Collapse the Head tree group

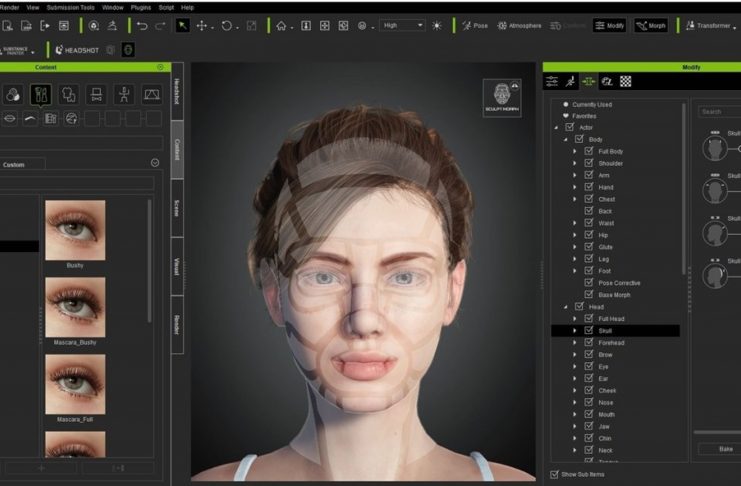(565, 307)
